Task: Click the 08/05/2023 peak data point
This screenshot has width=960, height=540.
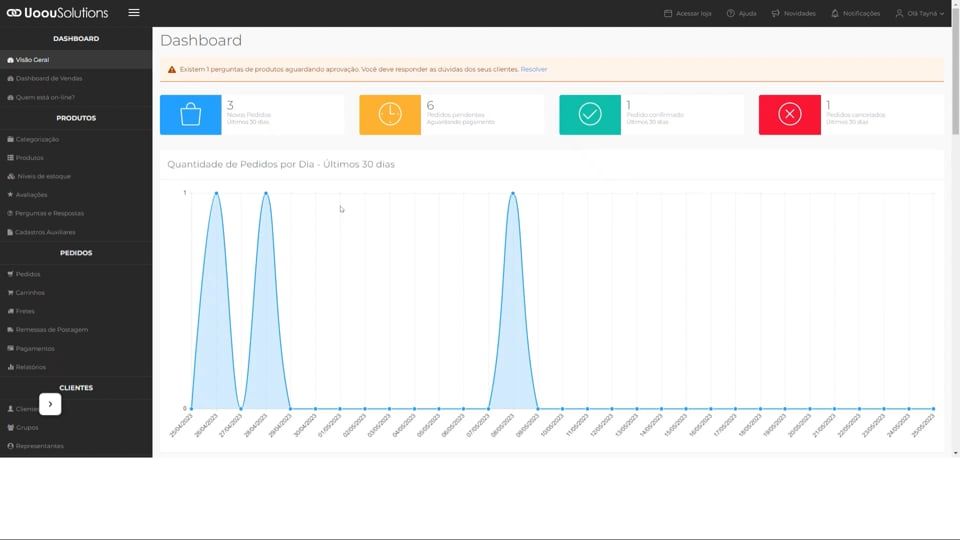Action: 513,193
